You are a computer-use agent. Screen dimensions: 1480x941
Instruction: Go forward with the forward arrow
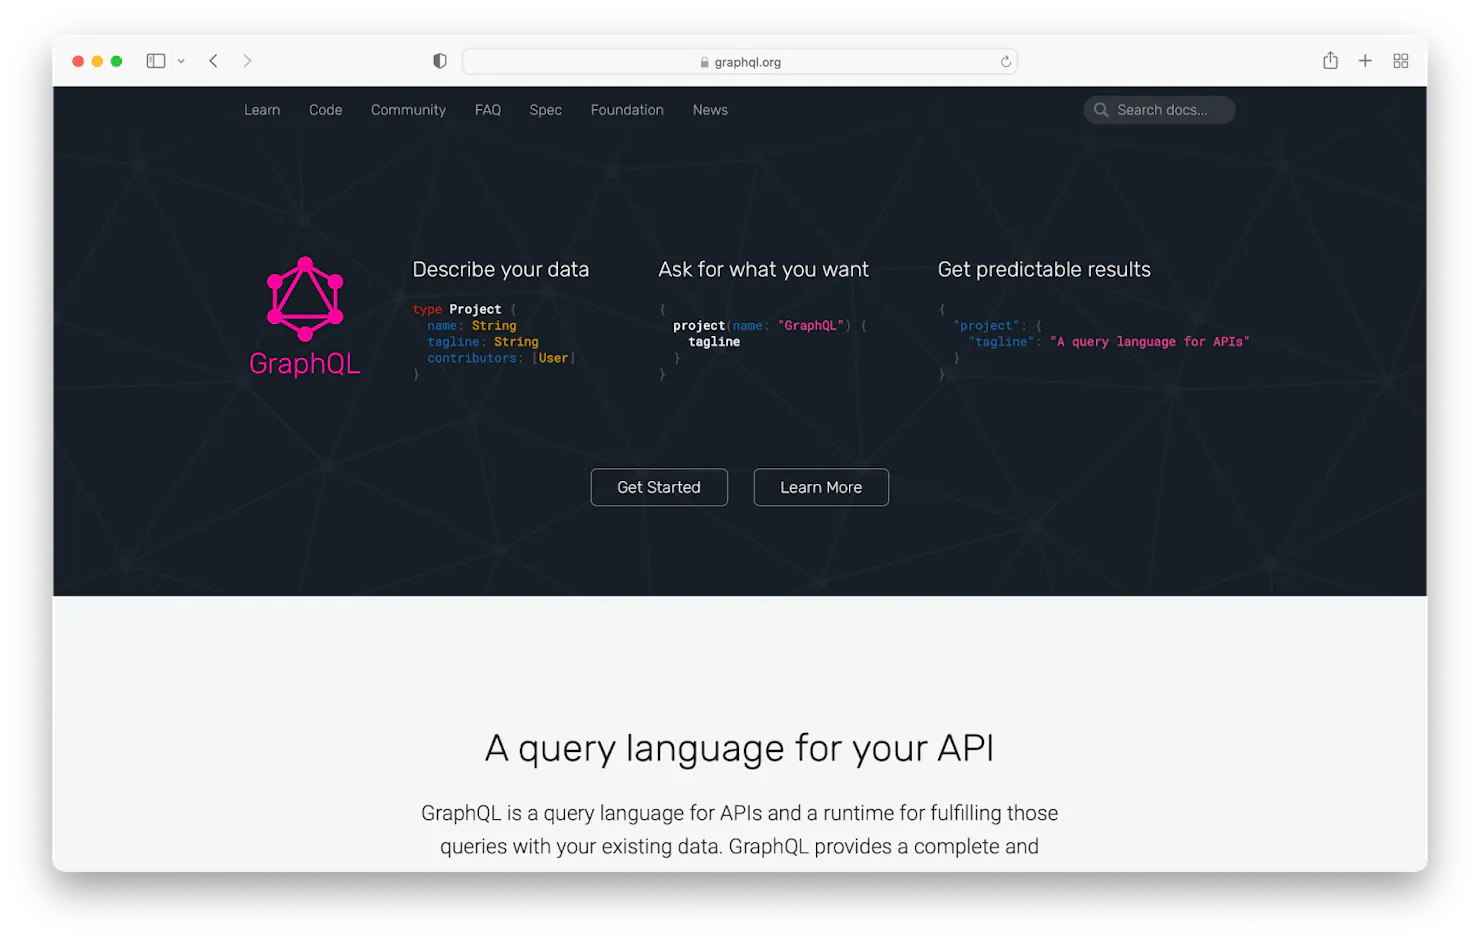pos(247,61)
